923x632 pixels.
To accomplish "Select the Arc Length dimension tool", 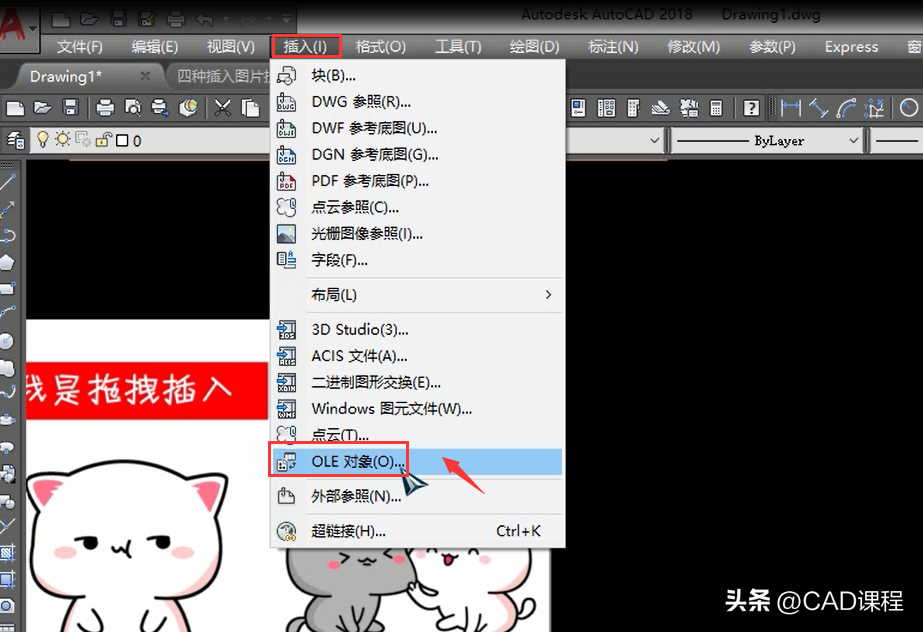I will 846,108.
